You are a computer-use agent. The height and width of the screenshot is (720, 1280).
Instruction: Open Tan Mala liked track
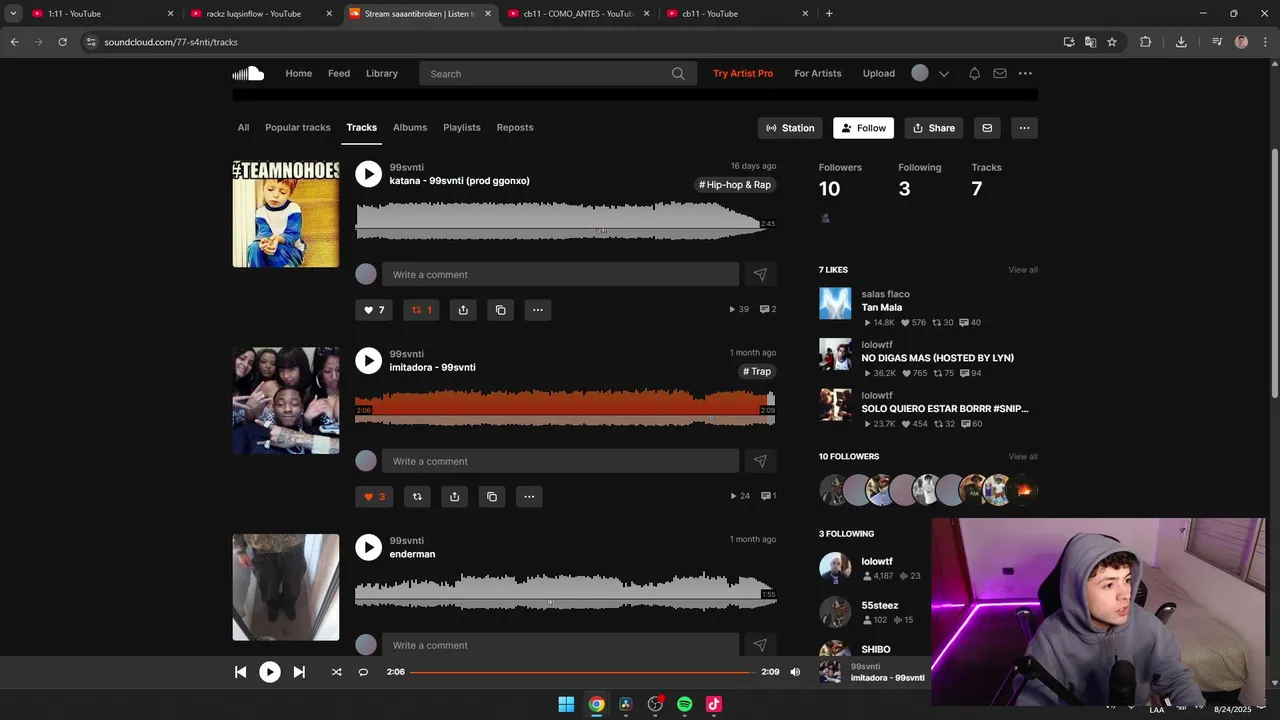882,308
